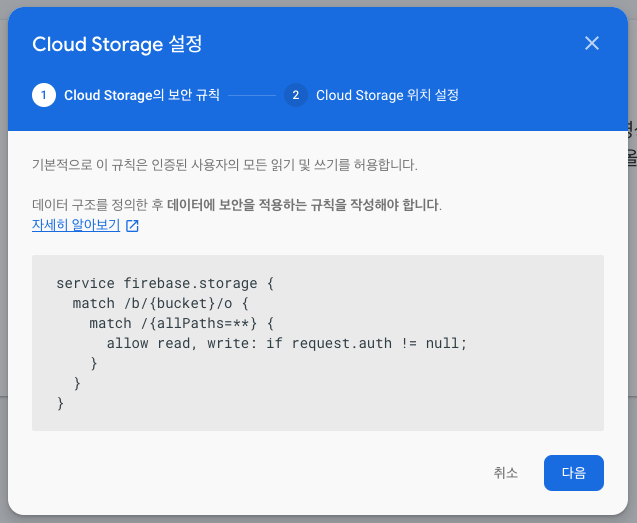Click the 다음 button
637x523 pixels.
[x=574, y=473]
